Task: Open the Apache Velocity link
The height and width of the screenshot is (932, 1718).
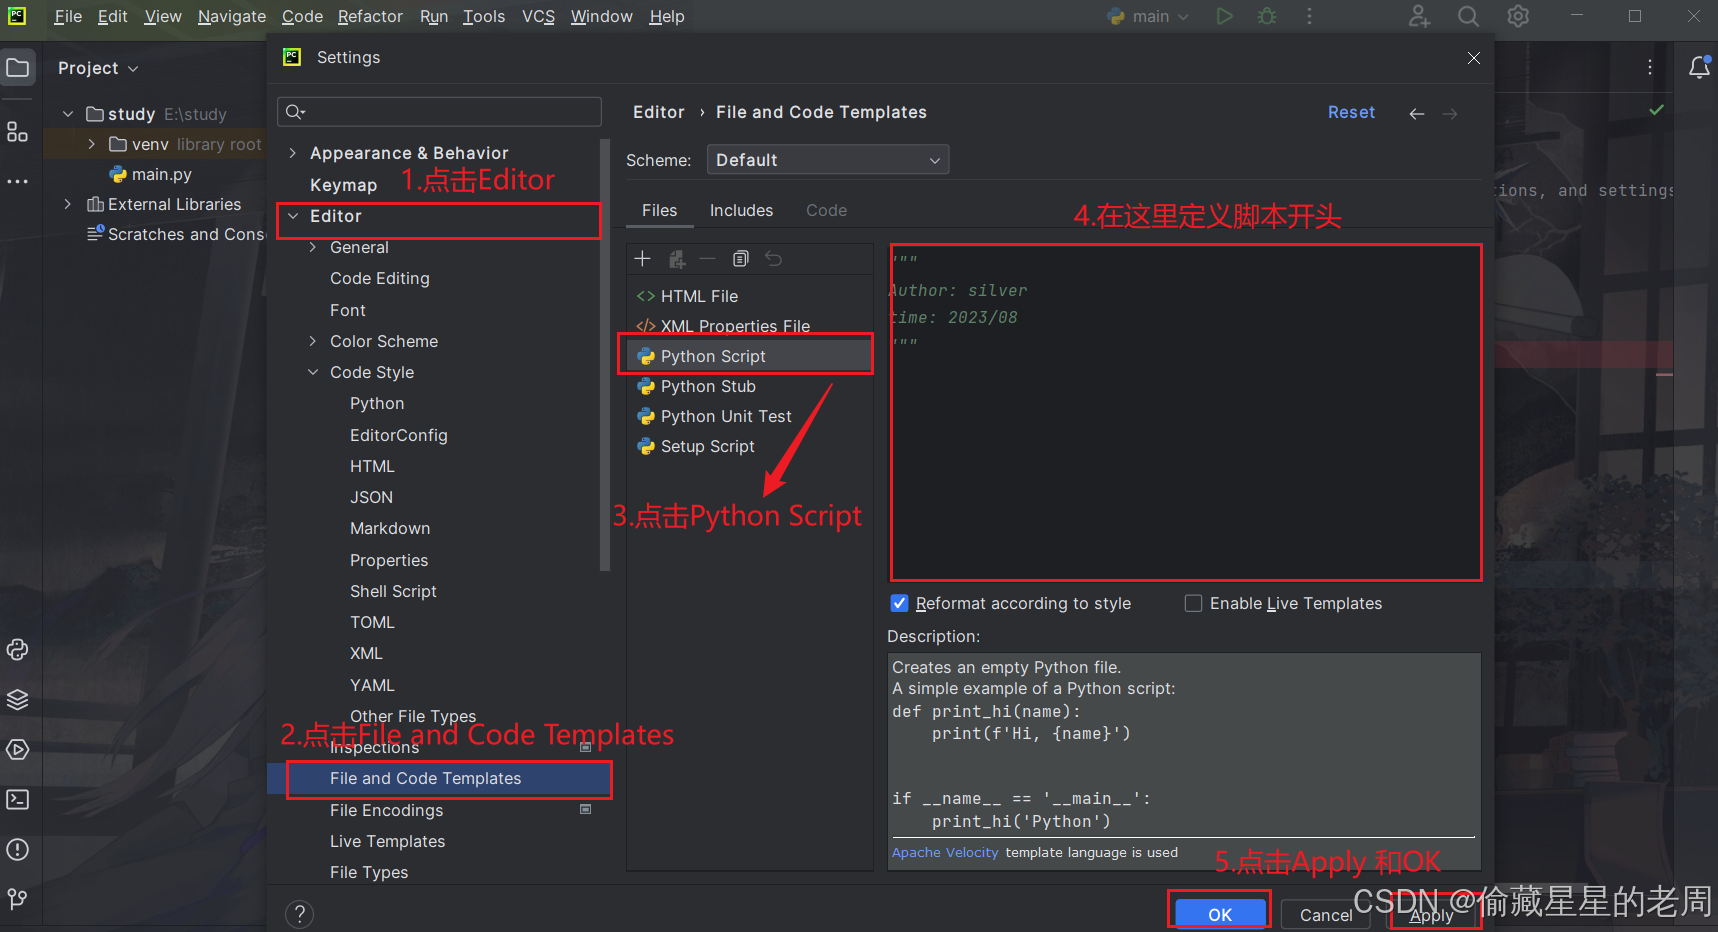Action: click(x=945, y=852)
